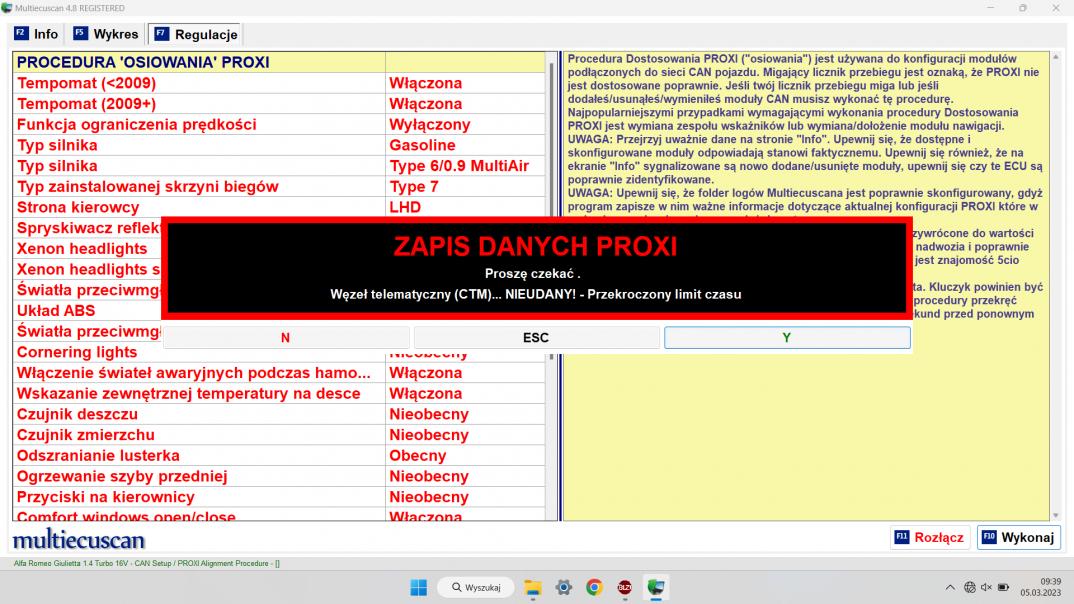Click the LHD value cell

[465, 207]
